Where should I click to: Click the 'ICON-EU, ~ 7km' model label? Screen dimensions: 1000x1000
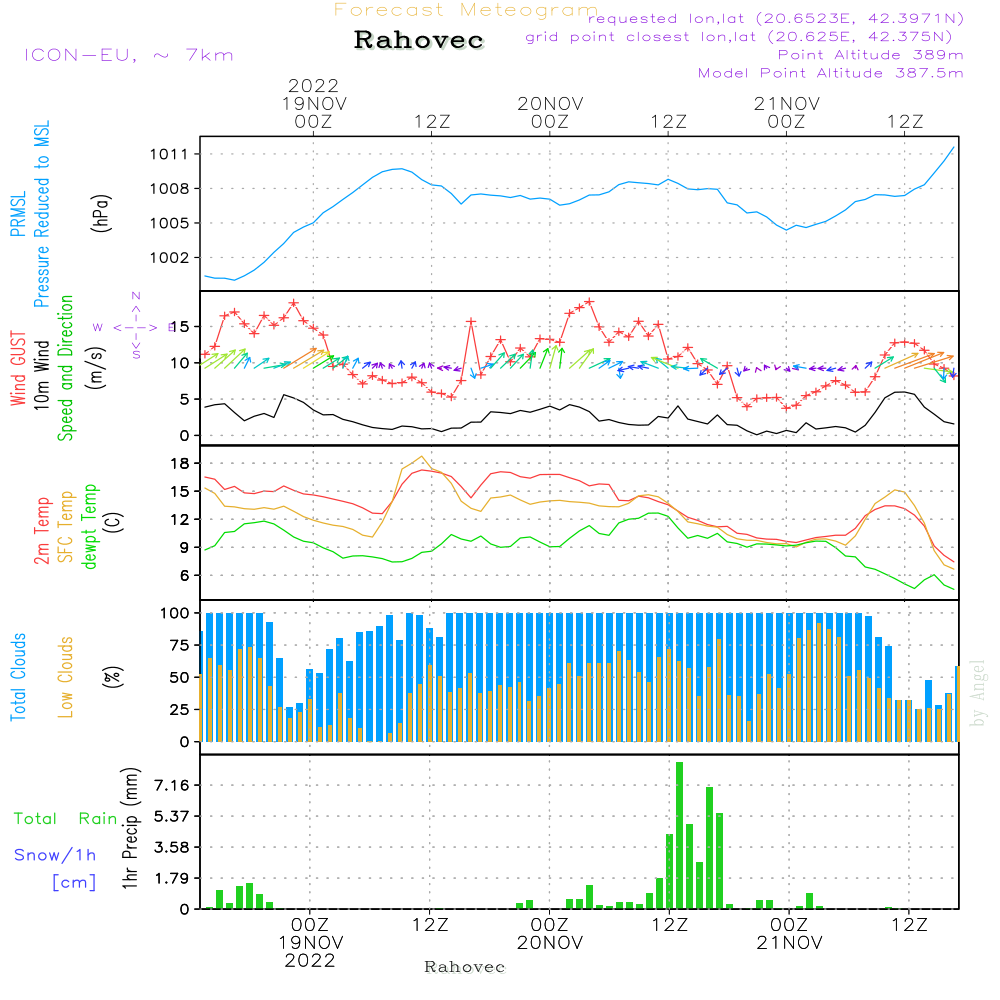coord(129,55)
